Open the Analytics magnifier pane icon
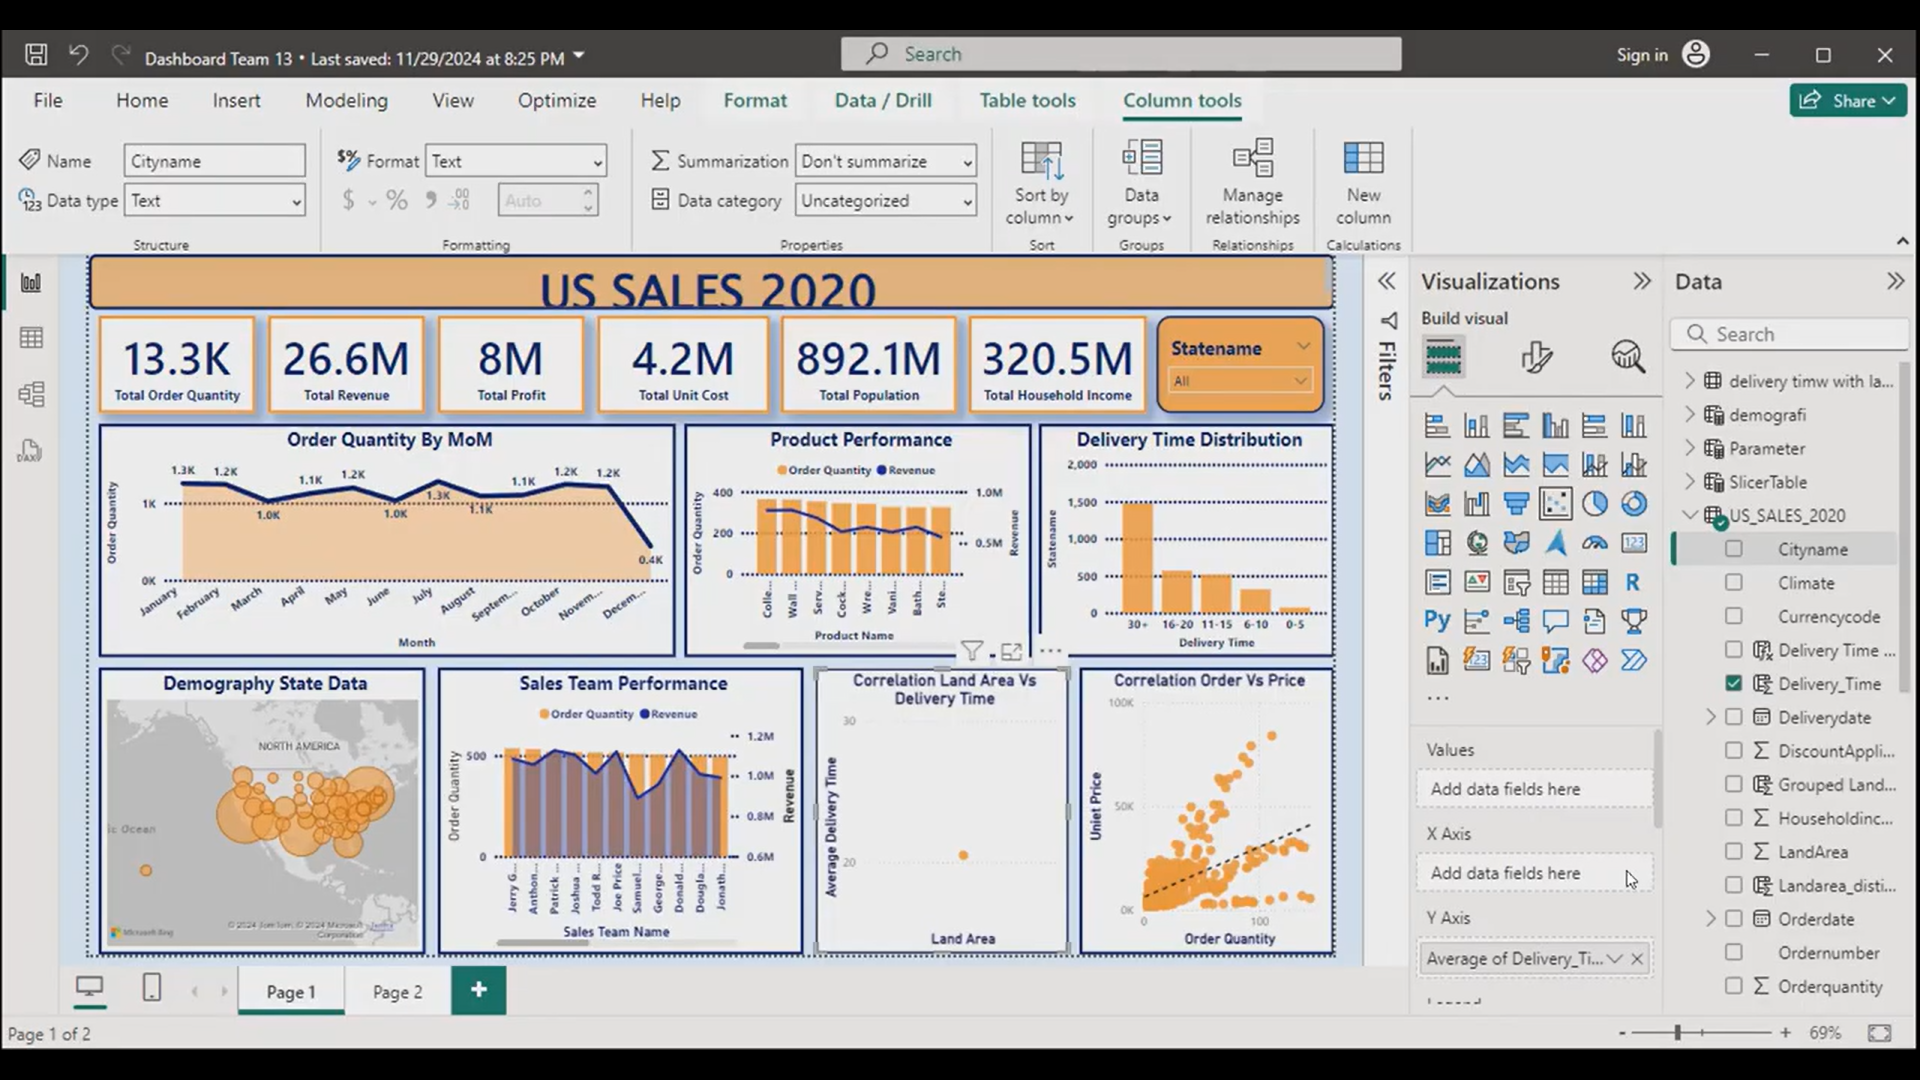Screen dimensions: 1920x1080 (1627, 357)
